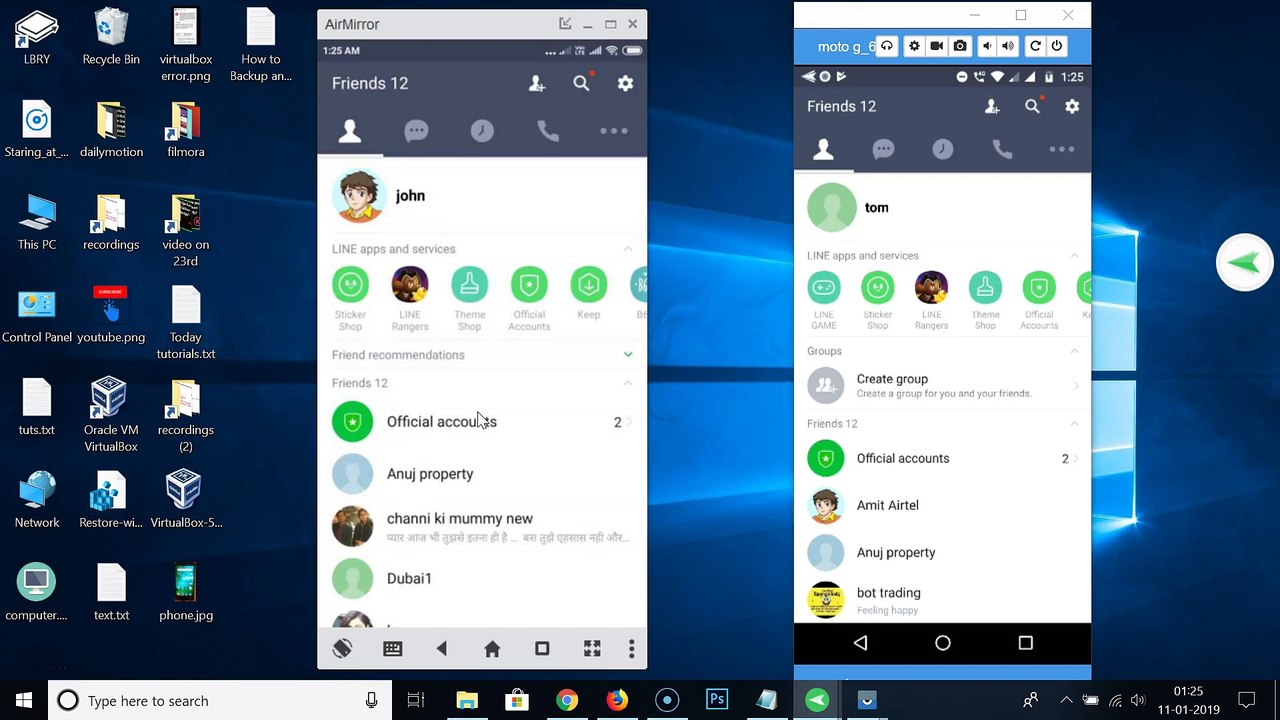This screenshot has height=720, width=1280.
Task: Open Anuj property contact in AirMirror window
Action: [482, 474]
